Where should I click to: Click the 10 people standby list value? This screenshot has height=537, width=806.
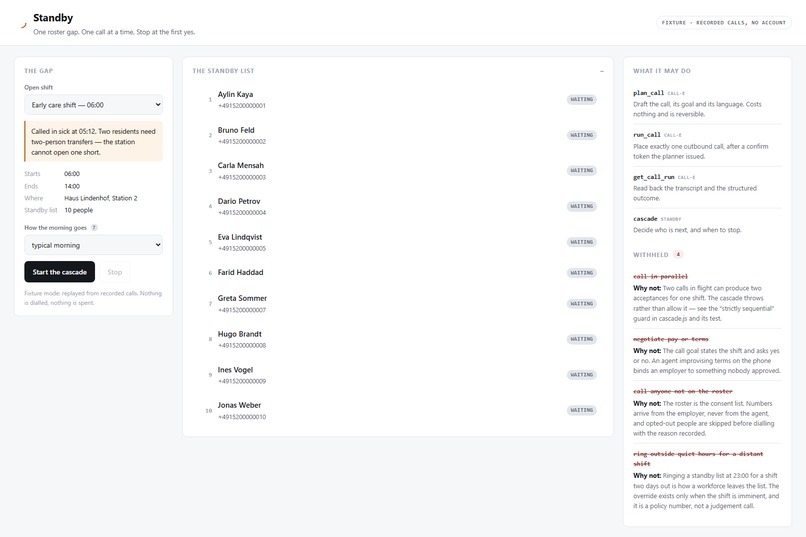78,210
